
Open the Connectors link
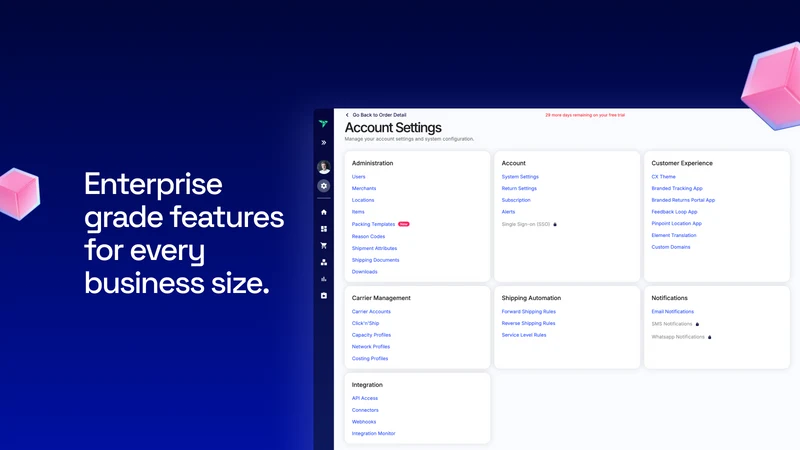click(x=365, y=410)
